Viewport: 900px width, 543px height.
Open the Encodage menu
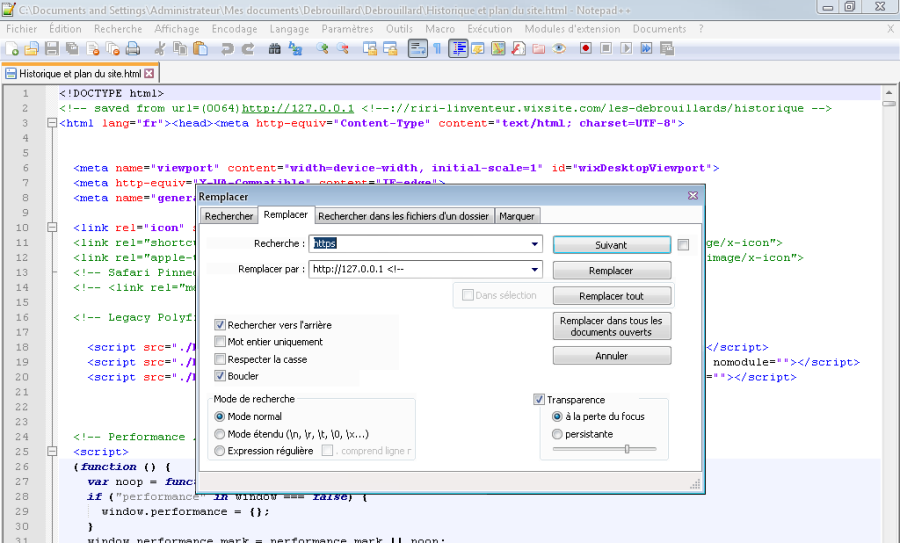(x=234, y=29)
